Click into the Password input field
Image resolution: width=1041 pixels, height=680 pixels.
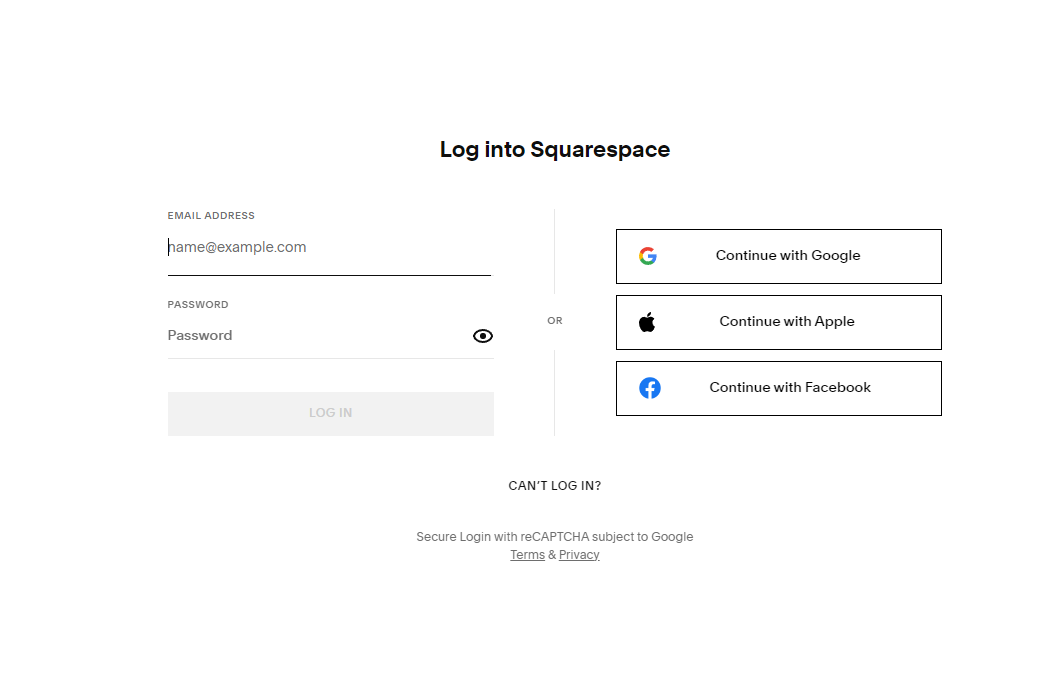pos(319,335)
